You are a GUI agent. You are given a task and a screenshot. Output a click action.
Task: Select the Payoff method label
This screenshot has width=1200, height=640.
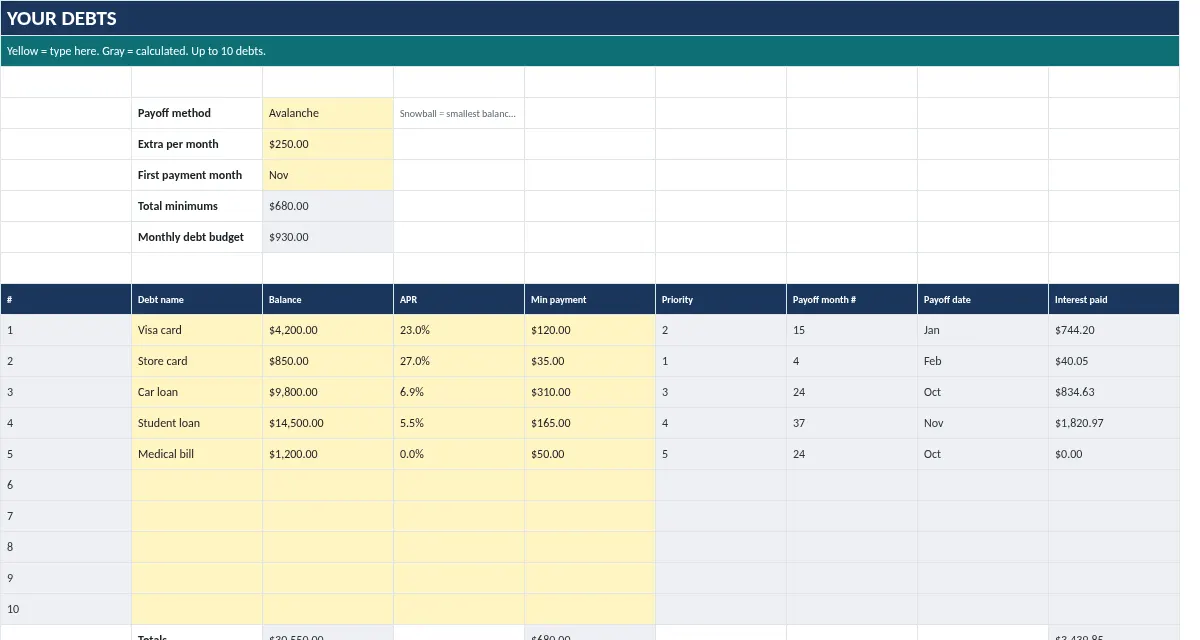[197, 113]
